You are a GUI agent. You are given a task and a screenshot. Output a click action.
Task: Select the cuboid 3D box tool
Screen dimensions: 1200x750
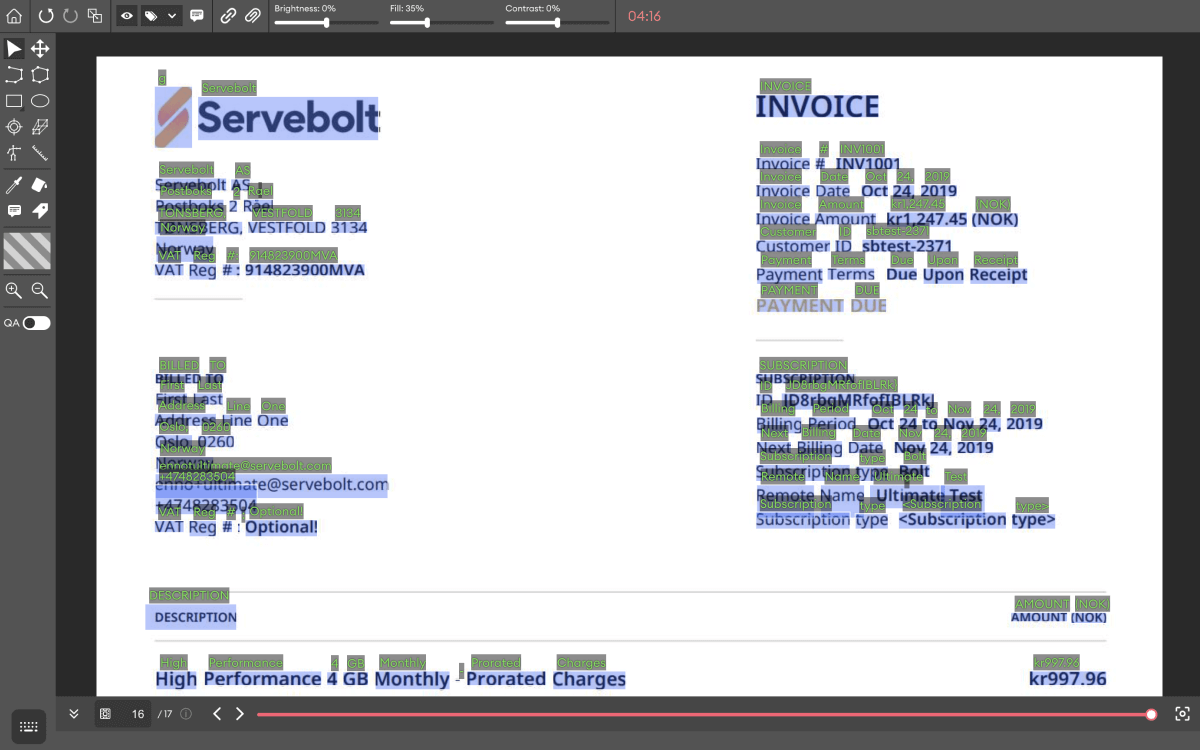tap(40, 127)
